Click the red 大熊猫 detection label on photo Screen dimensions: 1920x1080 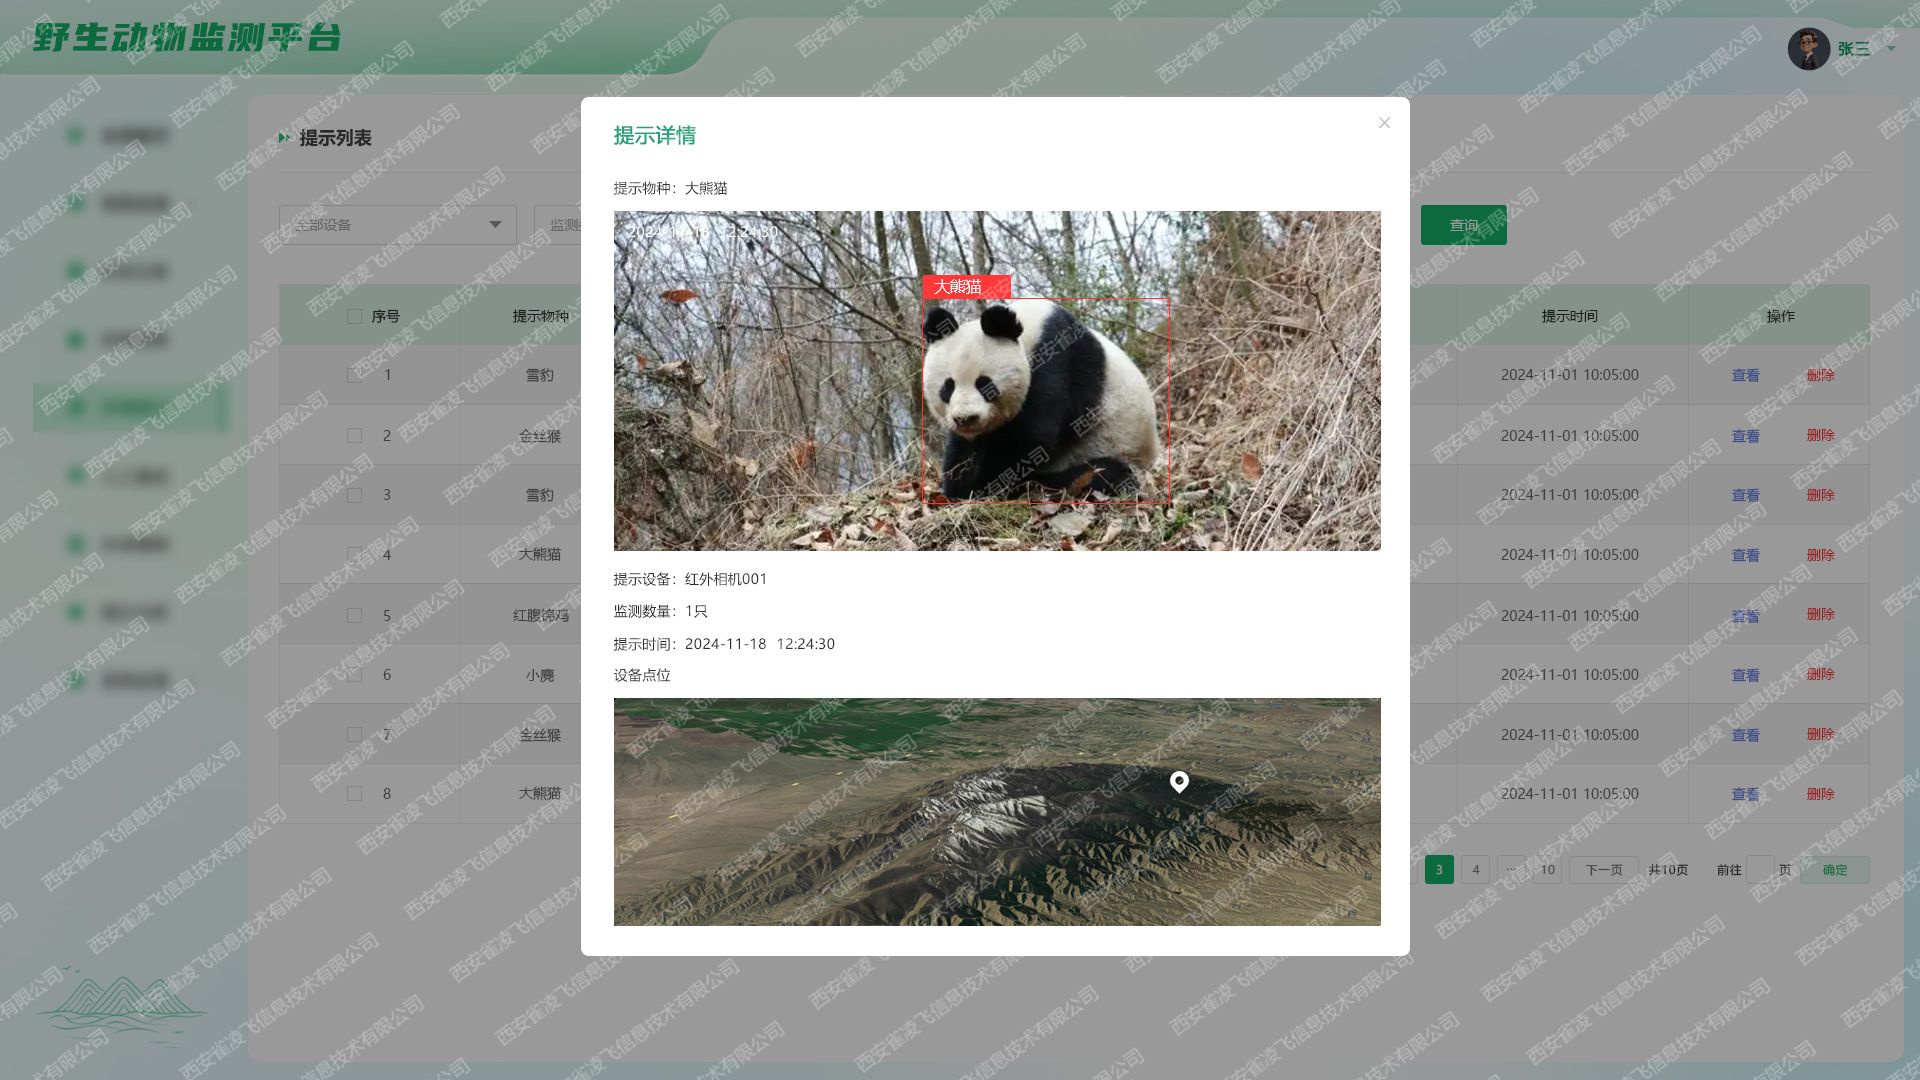966,287
